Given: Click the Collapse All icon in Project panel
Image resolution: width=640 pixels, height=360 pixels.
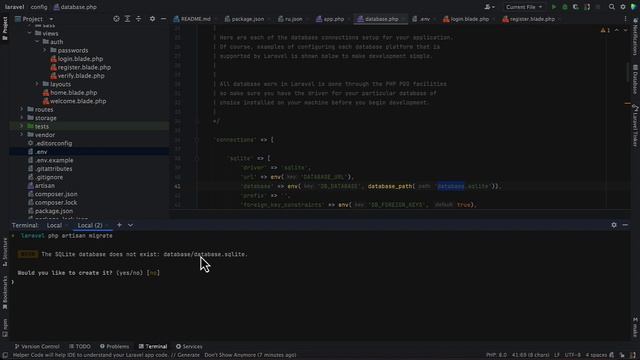Looking at the screenshot, I should tap(138, 19).
